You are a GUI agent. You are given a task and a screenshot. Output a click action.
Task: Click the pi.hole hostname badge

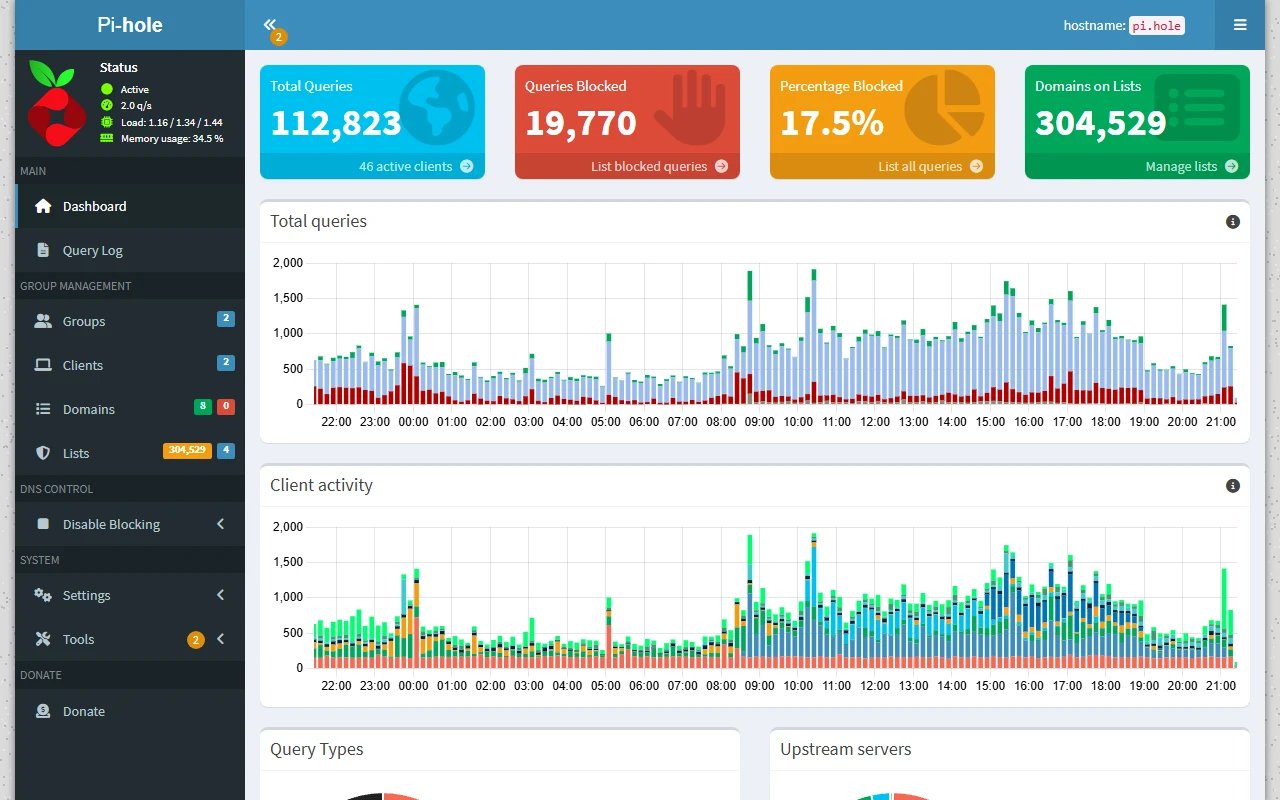coord(1157,26)
